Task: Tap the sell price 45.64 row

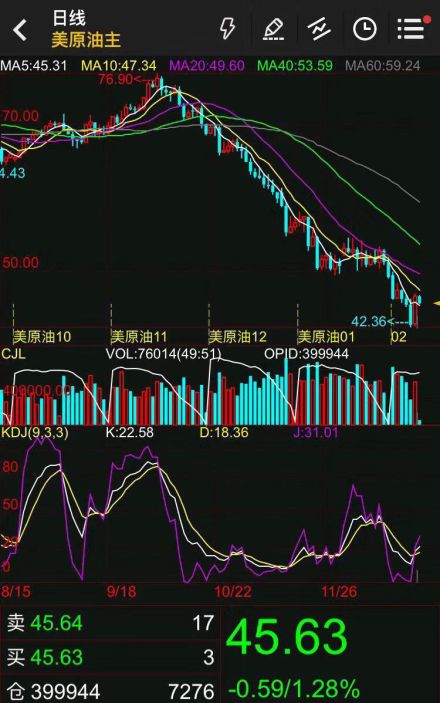Action: (110, 623)
